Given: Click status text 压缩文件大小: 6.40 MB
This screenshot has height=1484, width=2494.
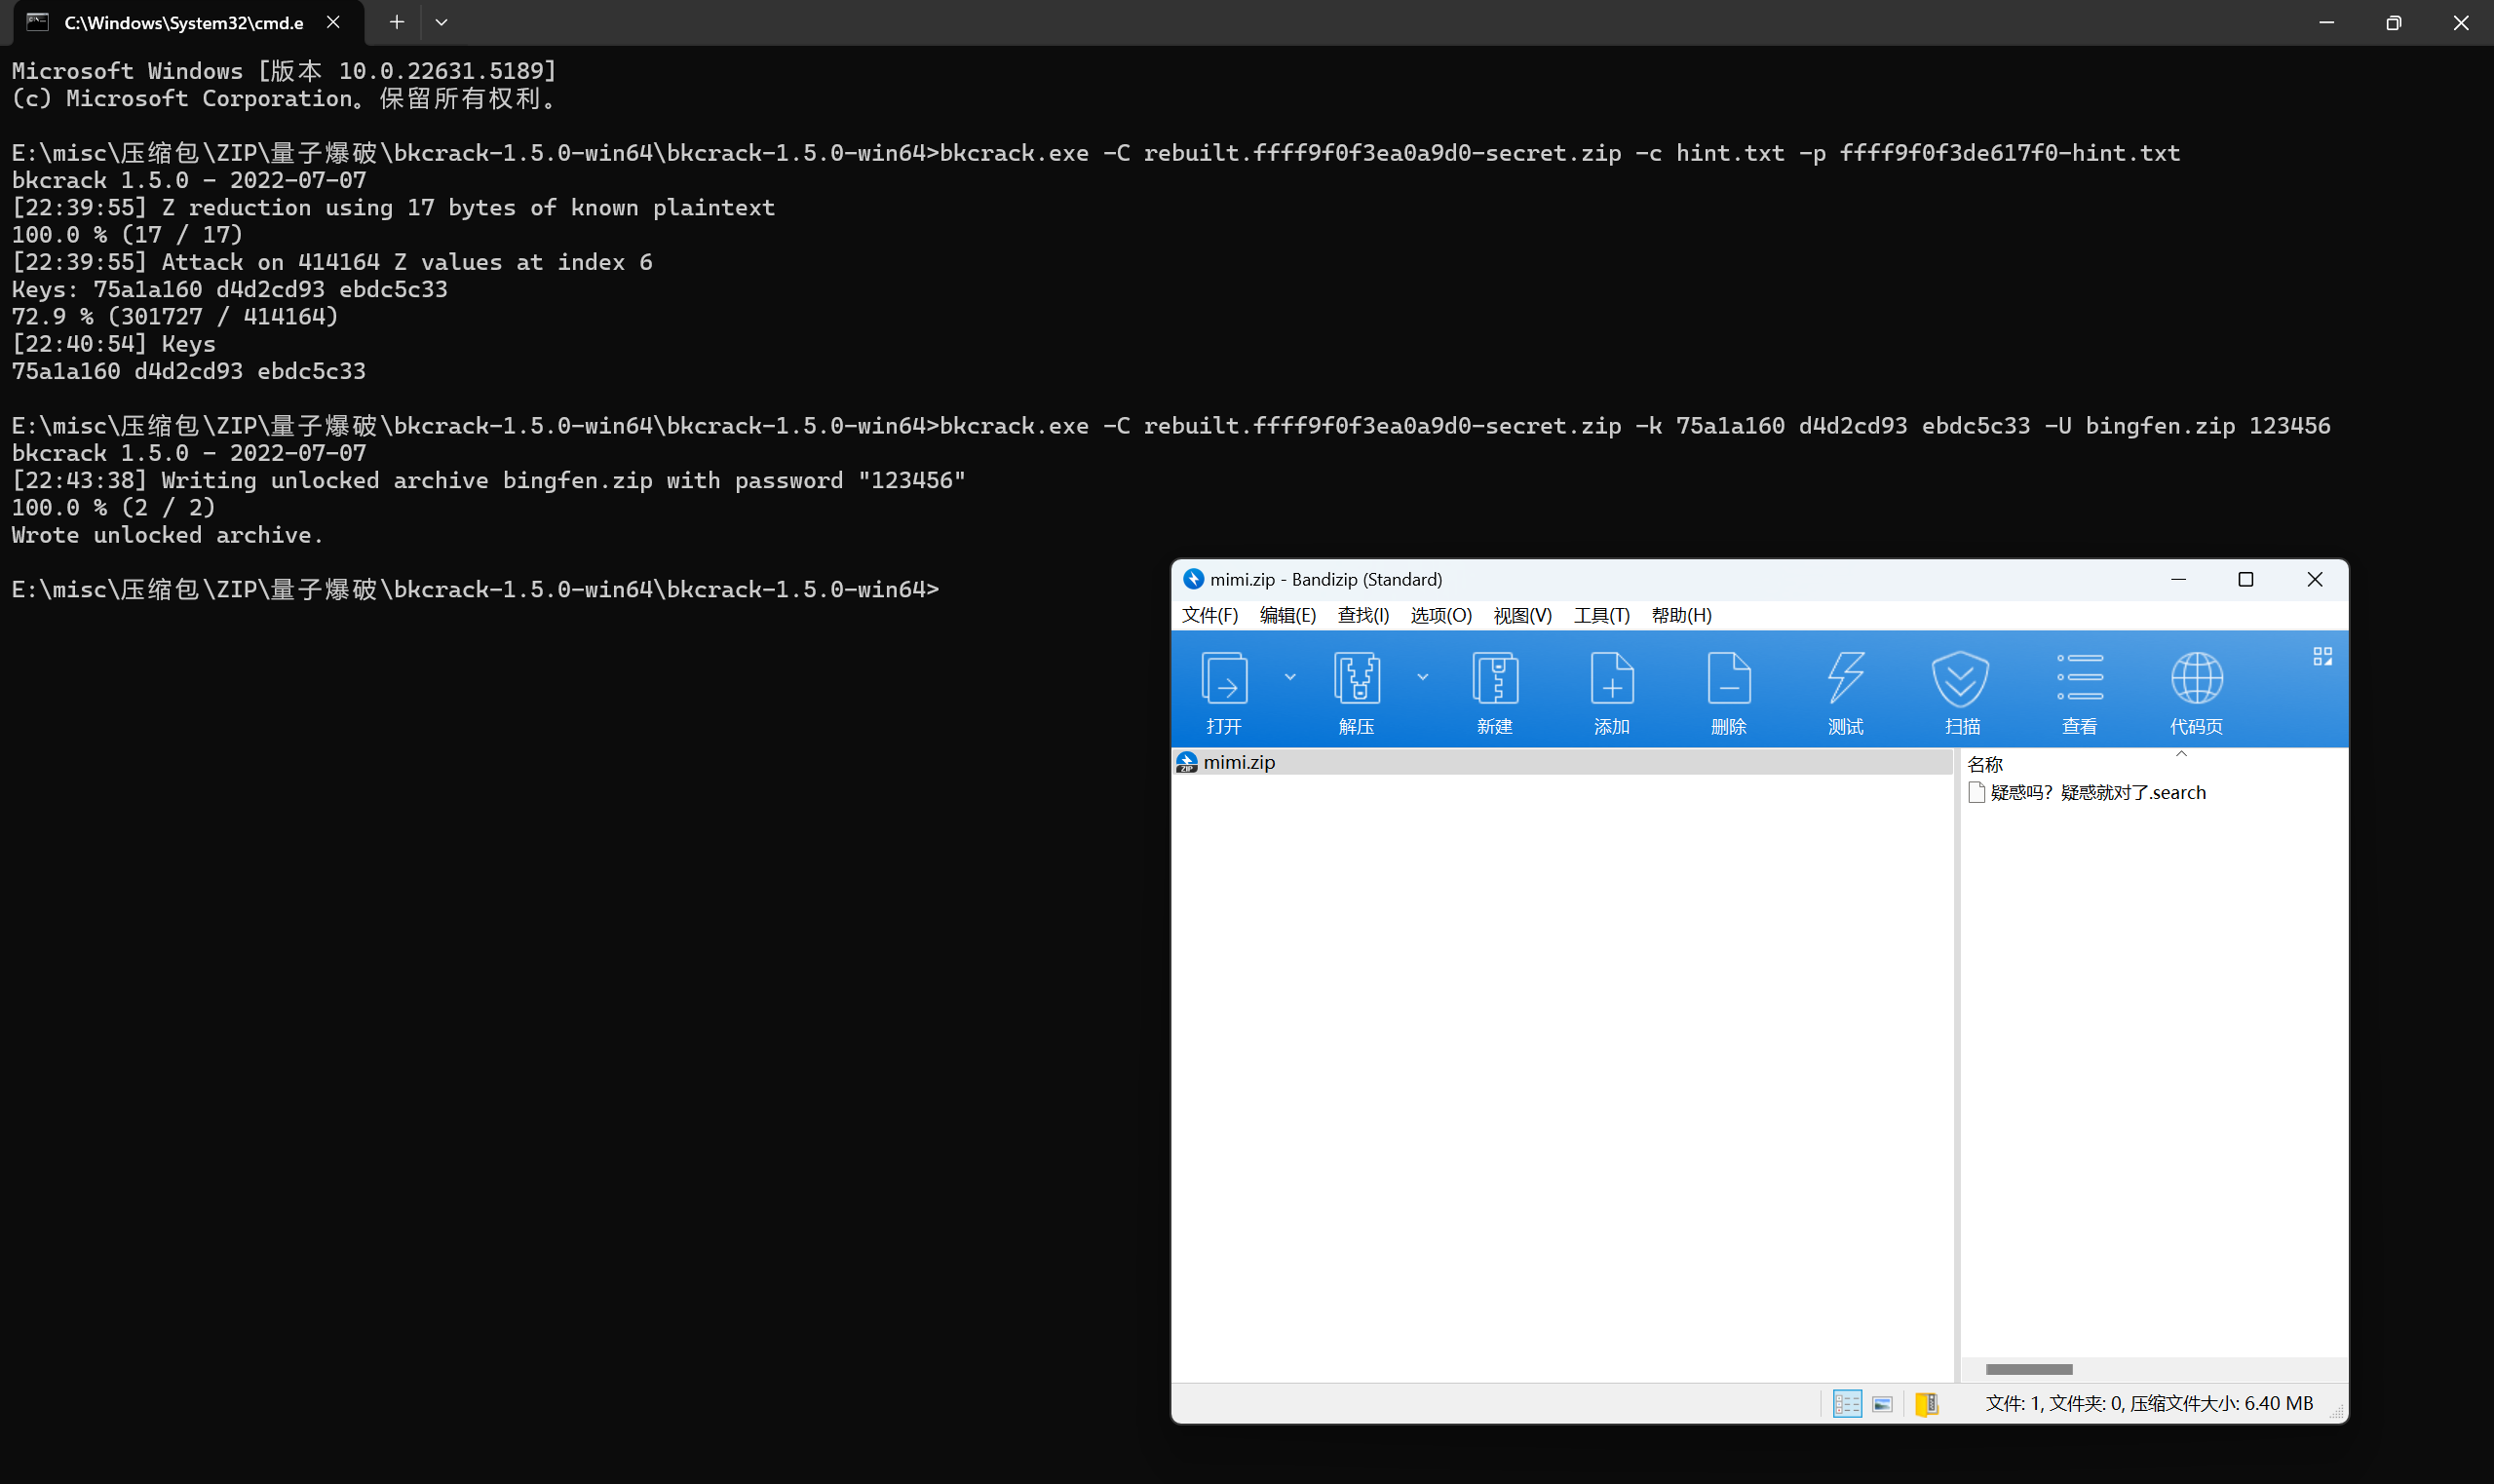Looking at the screenshot, I should click(2221, 1404).
